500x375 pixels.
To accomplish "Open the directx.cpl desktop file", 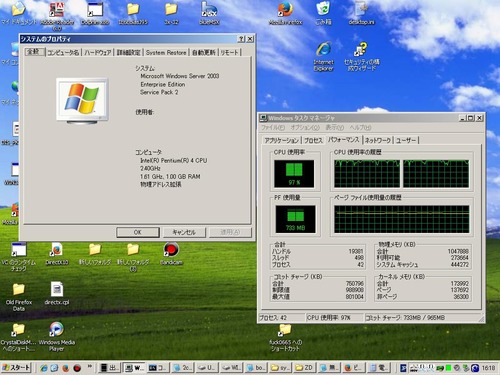I will tap(57, 294).
